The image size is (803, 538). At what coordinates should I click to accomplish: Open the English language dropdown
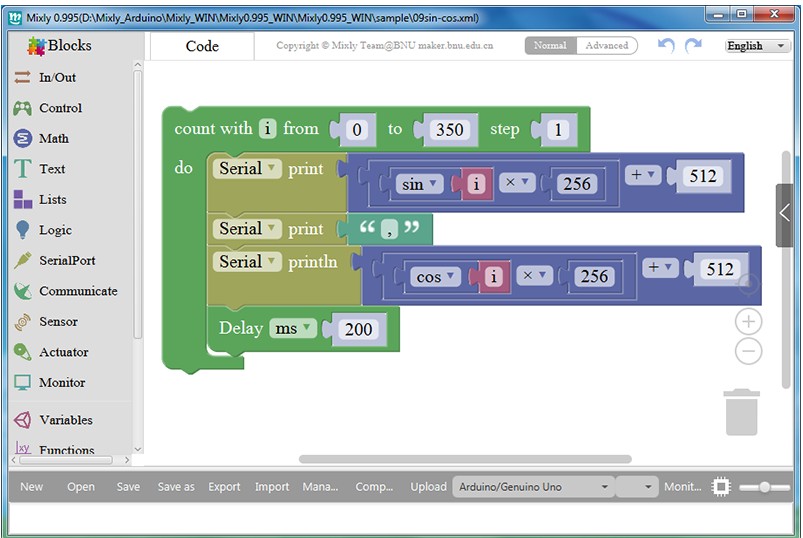[x=756, y=46]
